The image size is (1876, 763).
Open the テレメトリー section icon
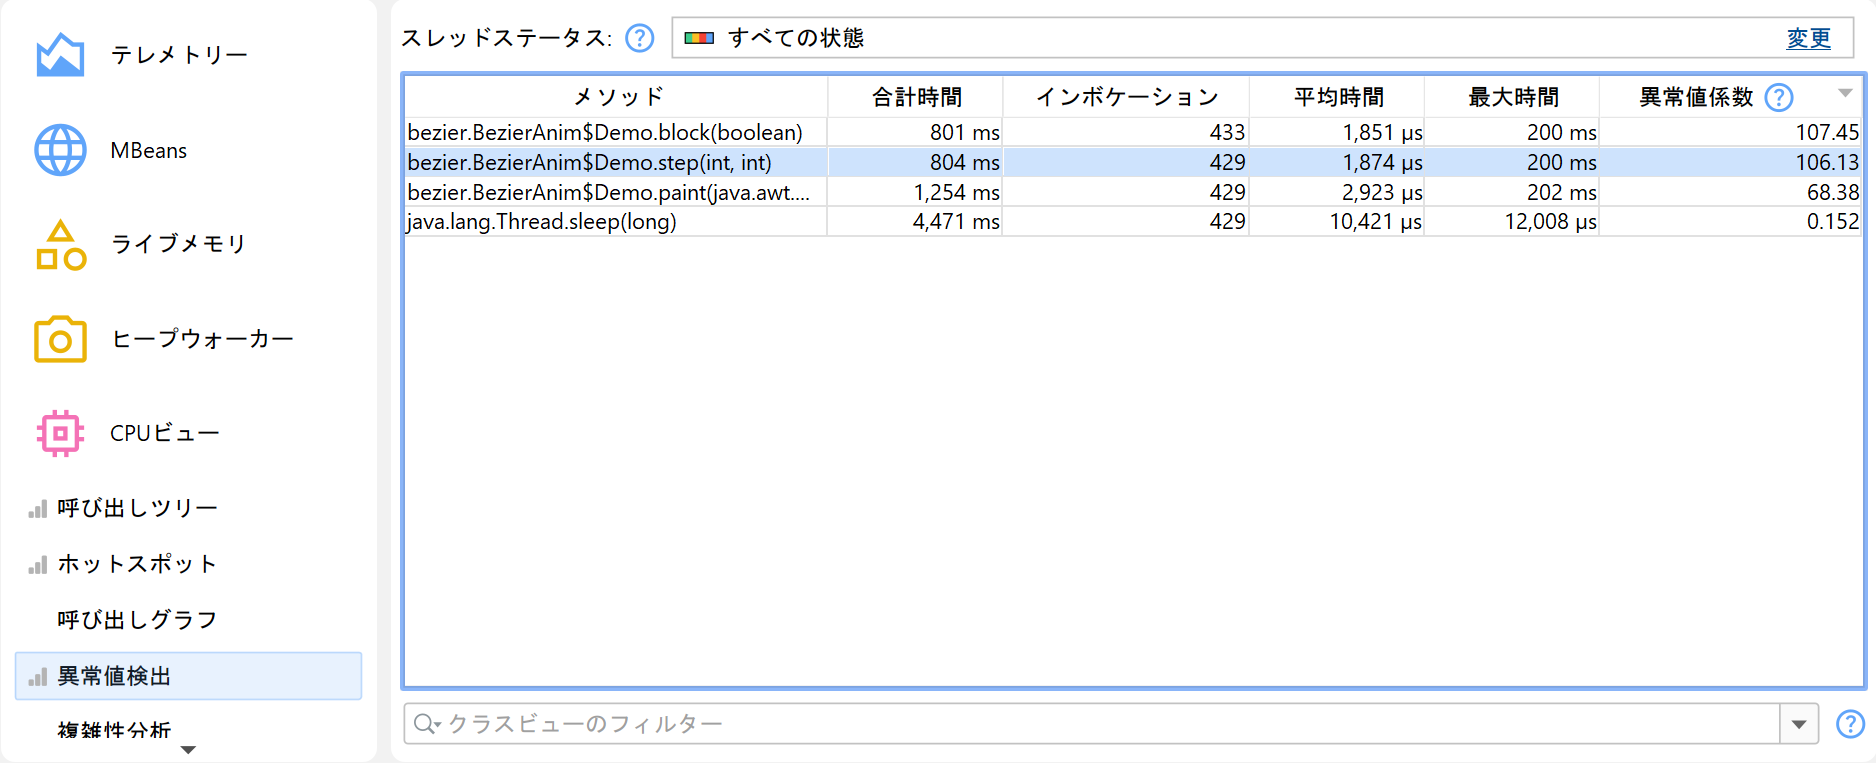click(x=60, y=55)
